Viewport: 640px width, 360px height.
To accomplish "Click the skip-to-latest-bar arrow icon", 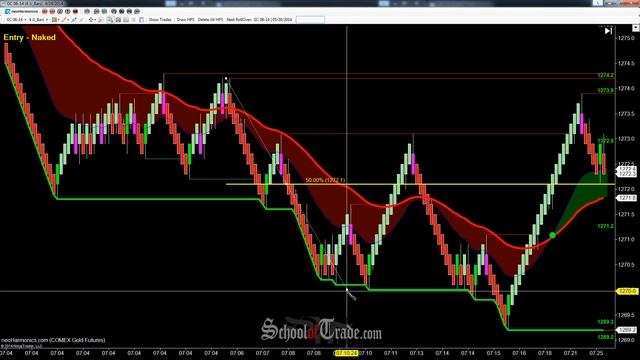I will 608,31.
